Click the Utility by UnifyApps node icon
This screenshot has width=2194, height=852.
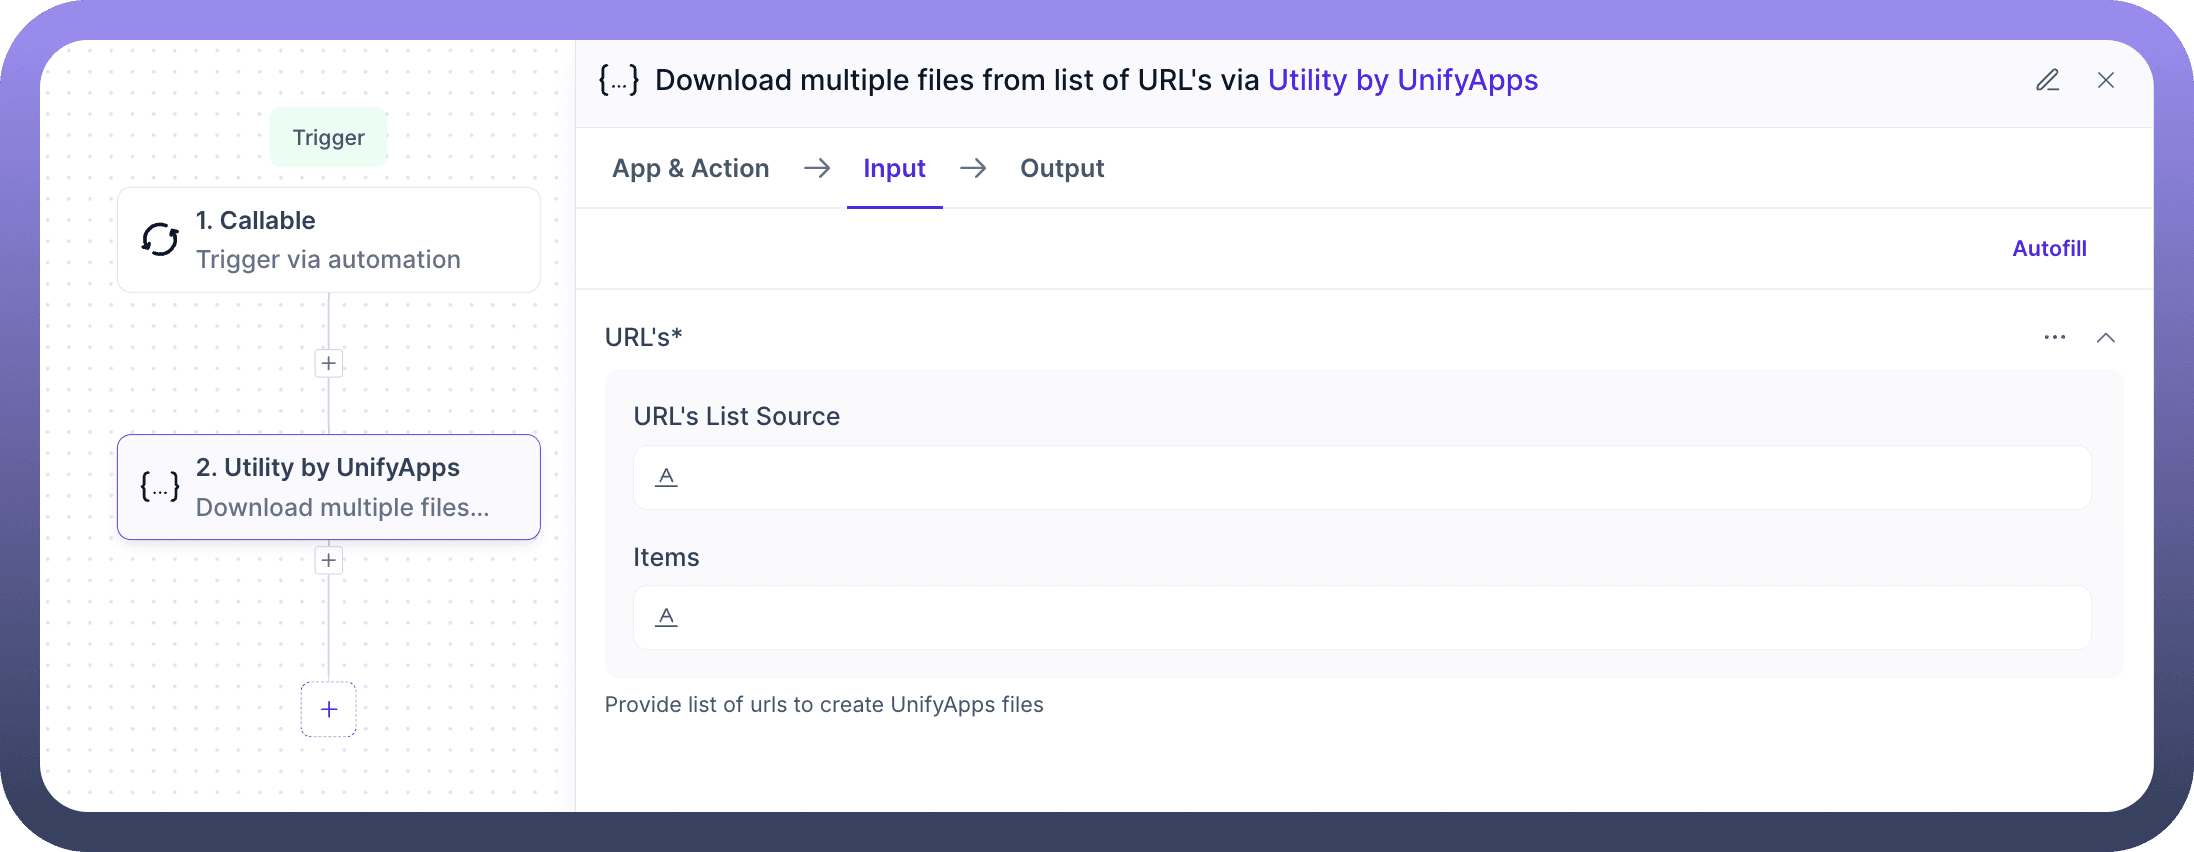coord(160,487)
